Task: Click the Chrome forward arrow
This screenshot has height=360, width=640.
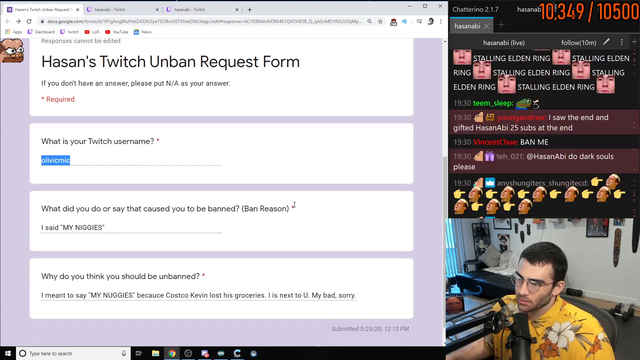Action: [x=18, y=21]
